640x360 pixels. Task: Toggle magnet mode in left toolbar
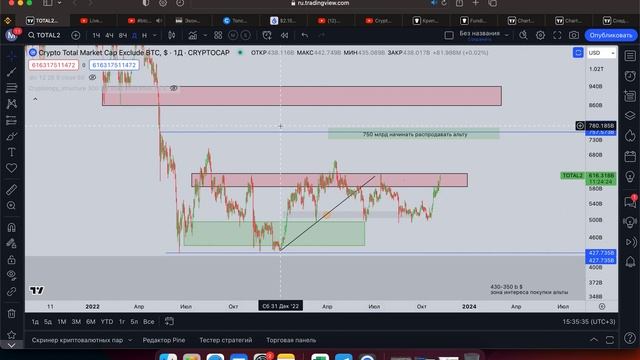coord(11,227)
